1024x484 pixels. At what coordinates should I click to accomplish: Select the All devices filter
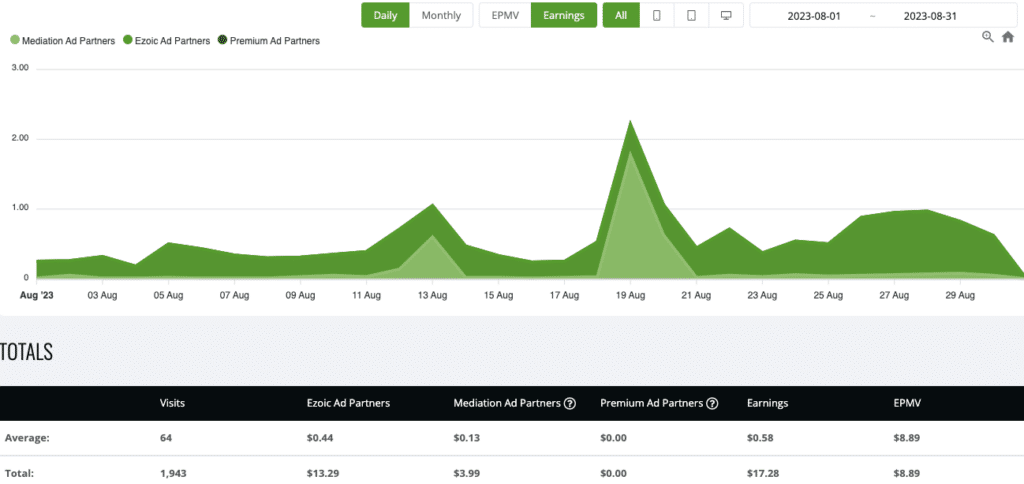tap(621, 16)
